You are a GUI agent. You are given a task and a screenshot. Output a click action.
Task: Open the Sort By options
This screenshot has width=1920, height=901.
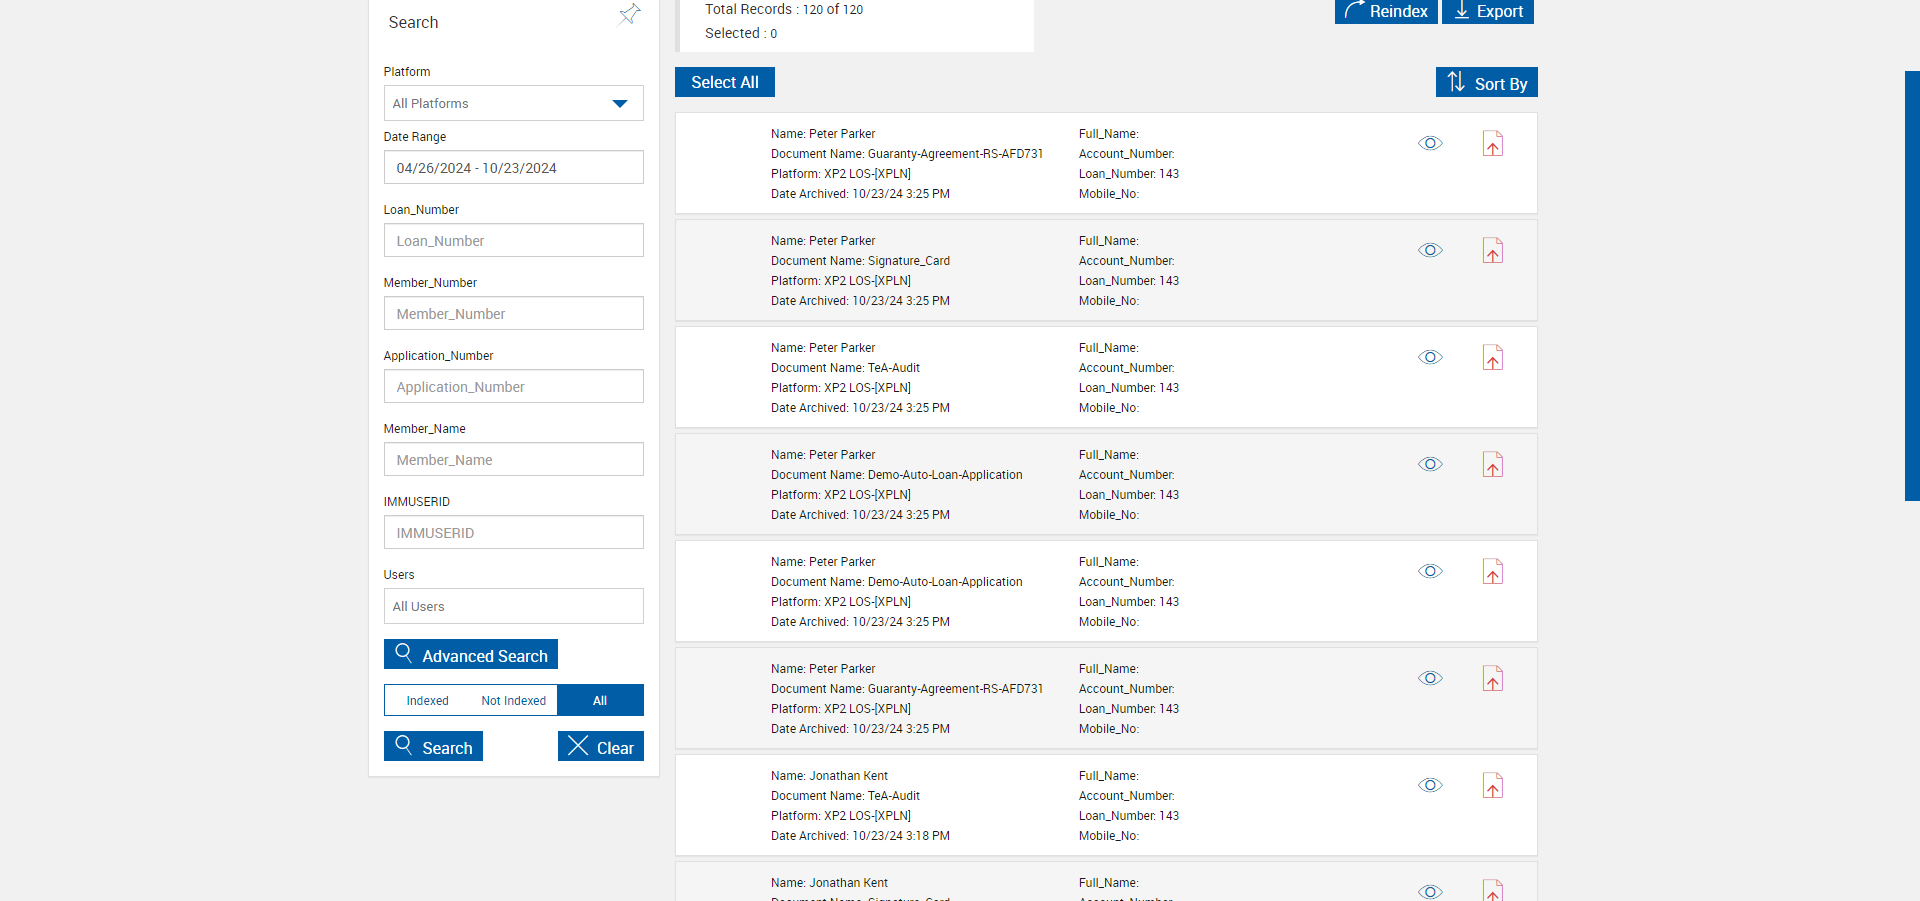[1486, 82]
